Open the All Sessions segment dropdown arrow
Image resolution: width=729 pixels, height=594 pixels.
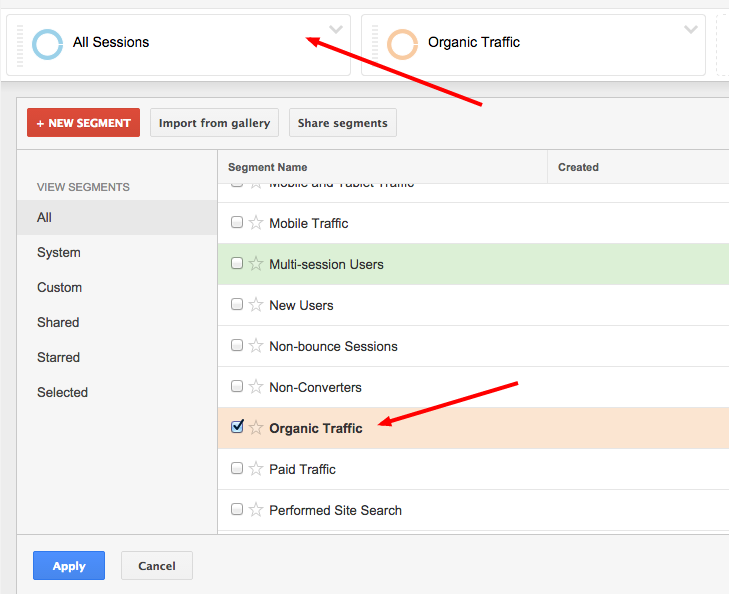click(336, 30)
